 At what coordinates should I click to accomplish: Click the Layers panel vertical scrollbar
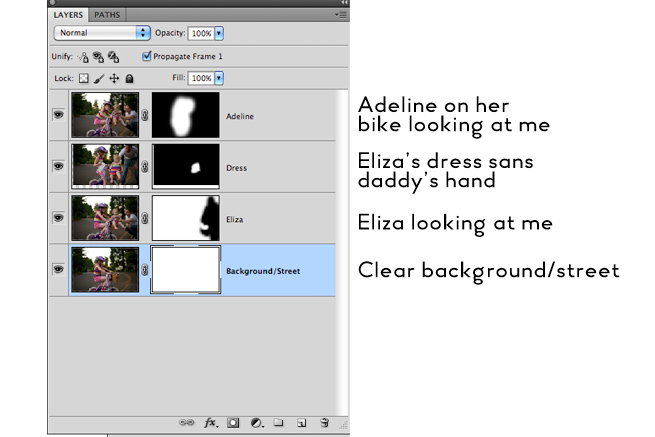[x=342, y=252]
